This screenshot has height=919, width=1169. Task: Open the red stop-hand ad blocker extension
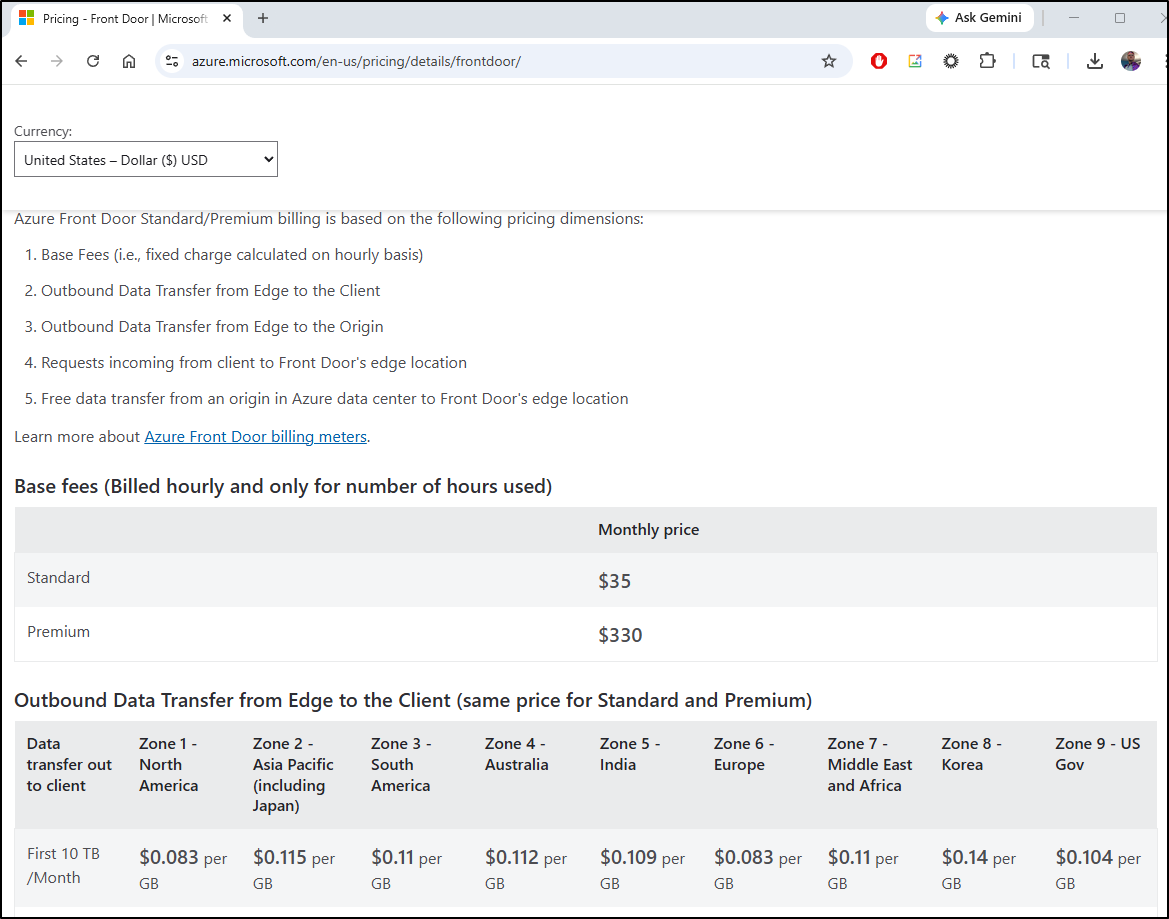tap(879, 61)
